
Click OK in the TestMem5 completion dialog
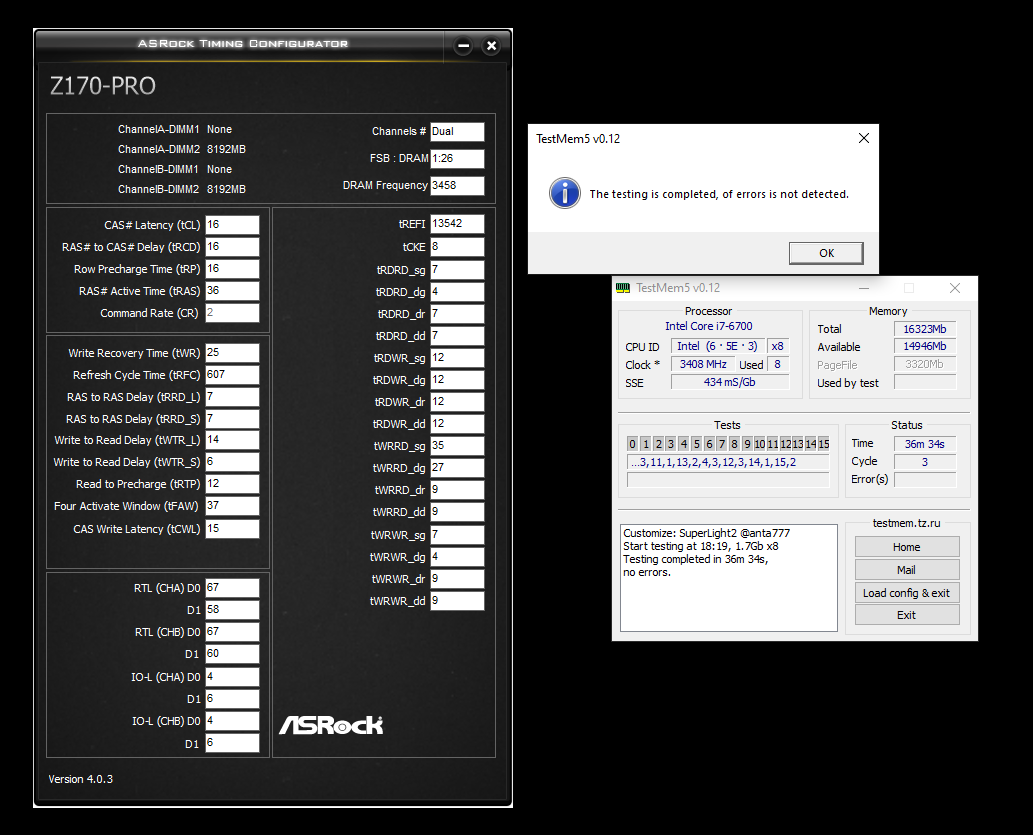pos(826,253)
